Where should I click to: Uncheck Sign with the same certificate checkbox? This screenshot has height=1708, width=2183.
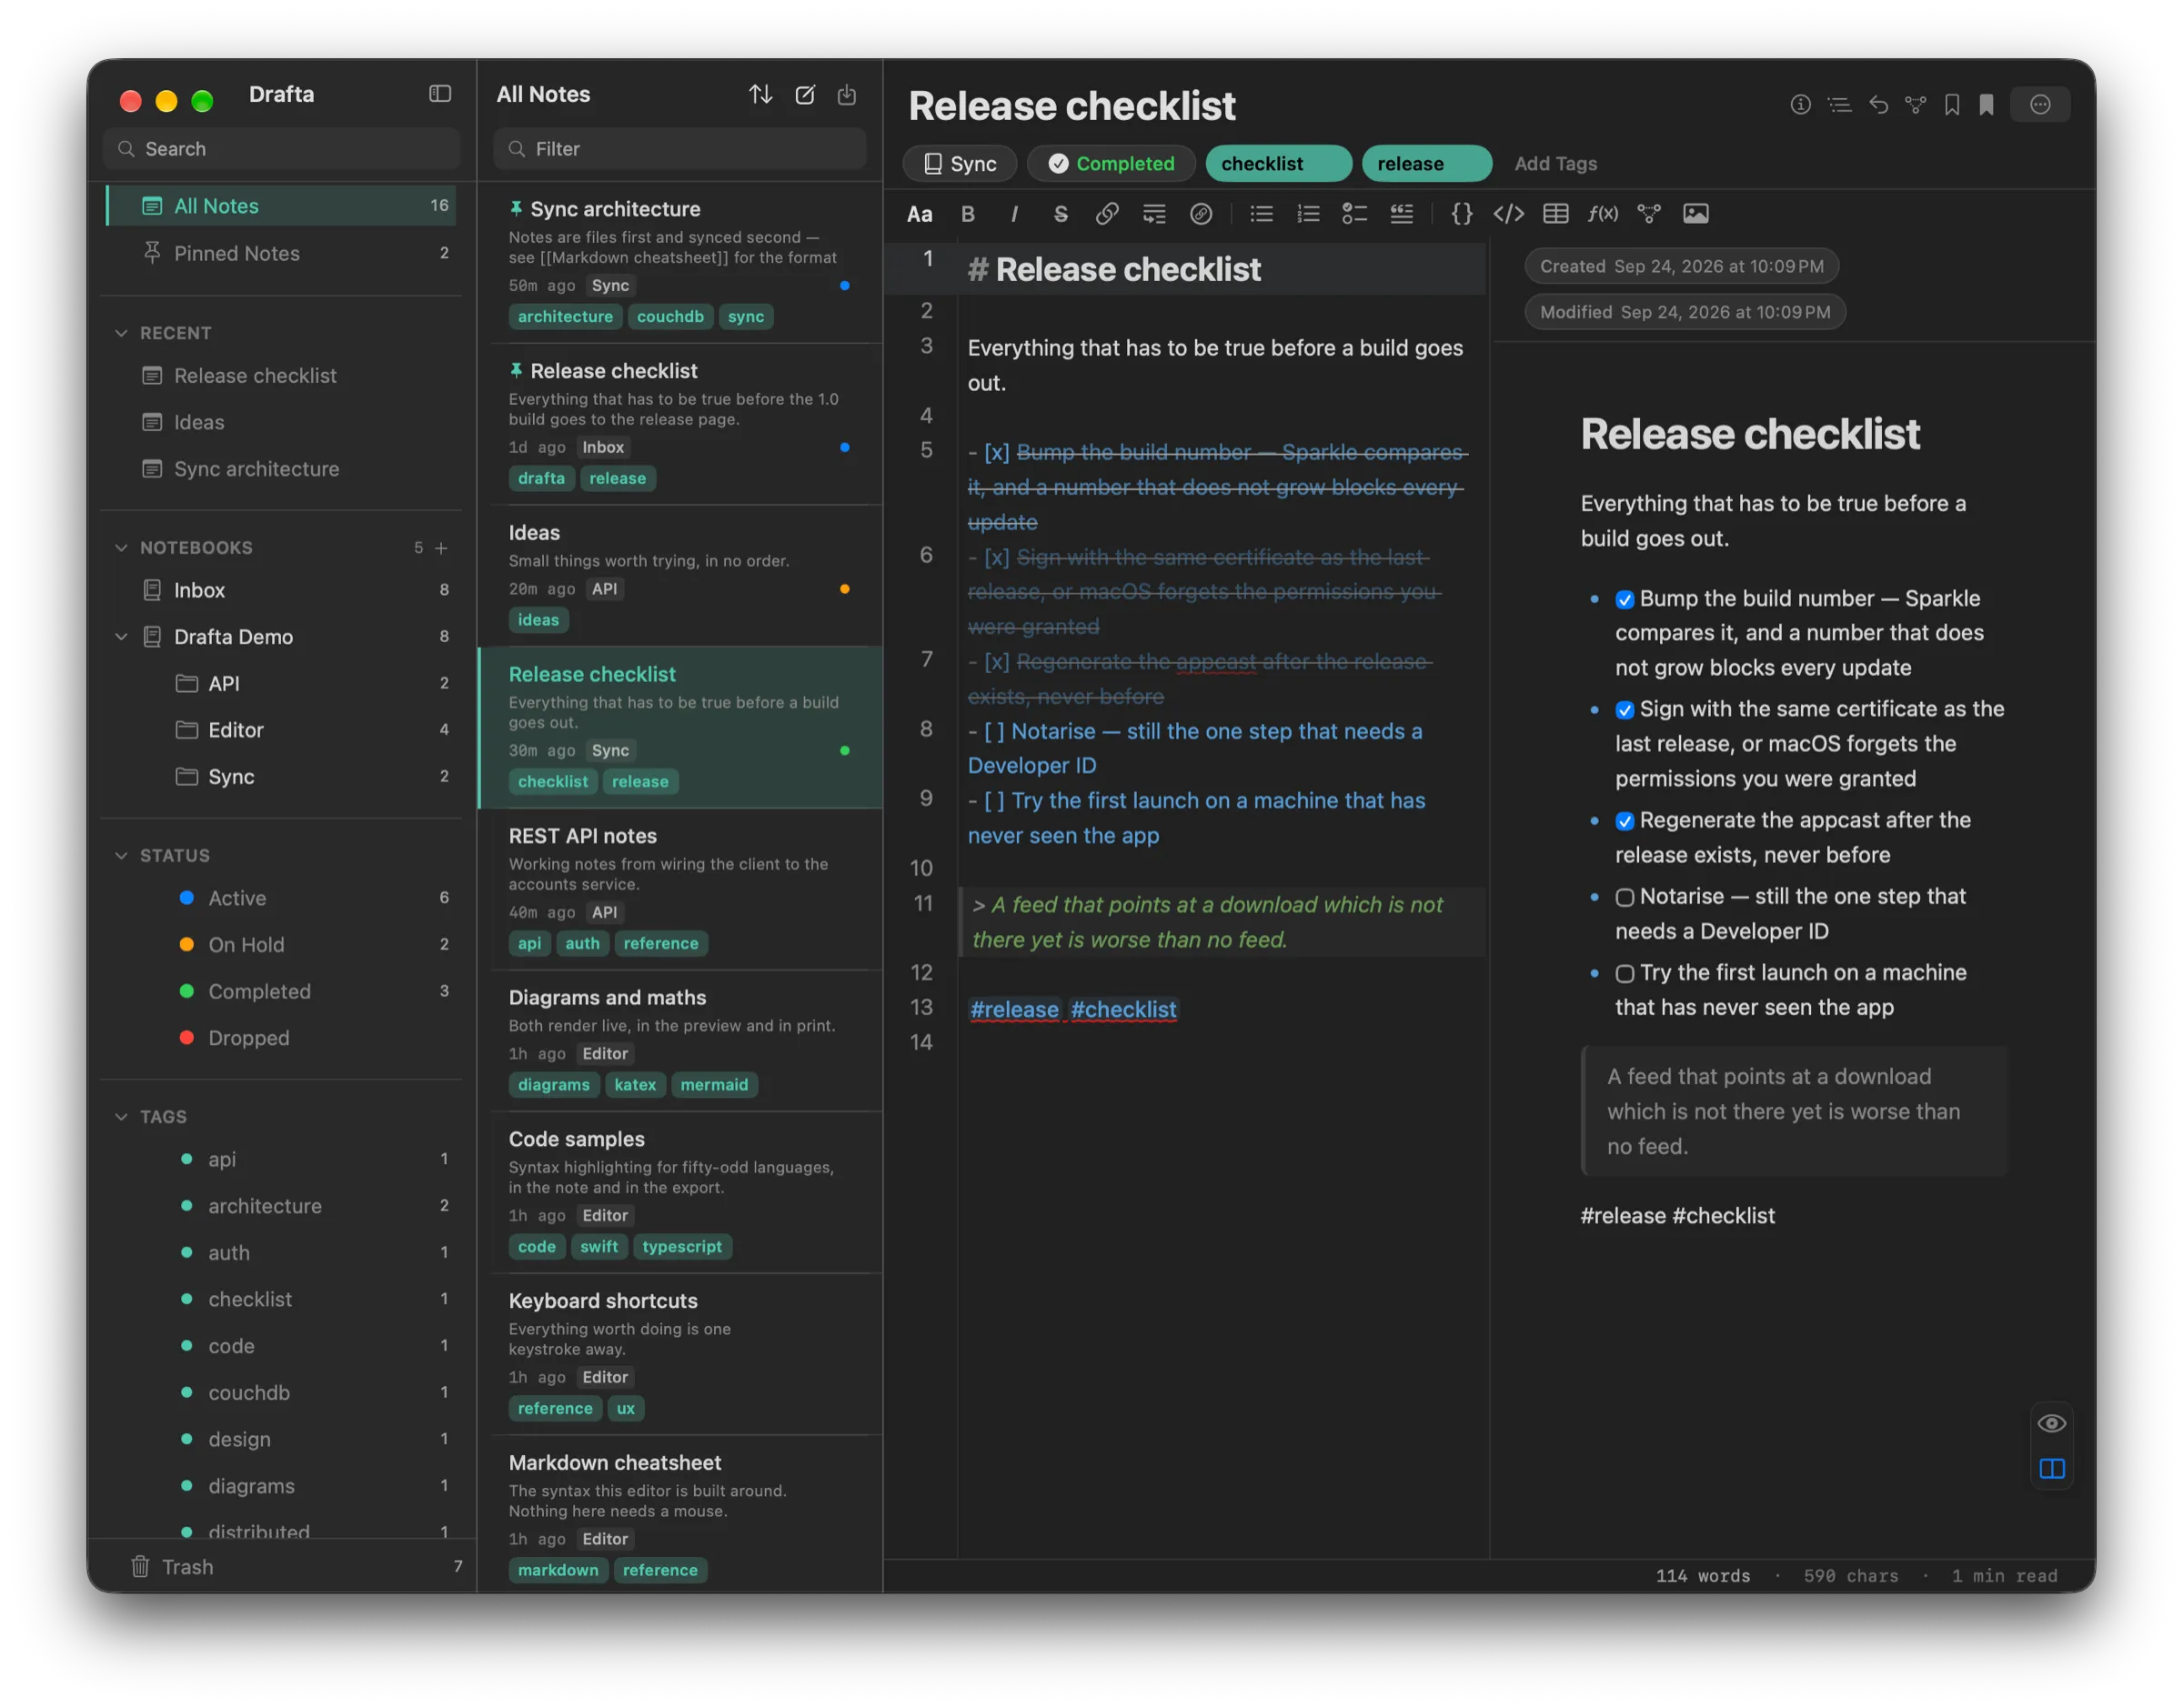point(1624,710)
